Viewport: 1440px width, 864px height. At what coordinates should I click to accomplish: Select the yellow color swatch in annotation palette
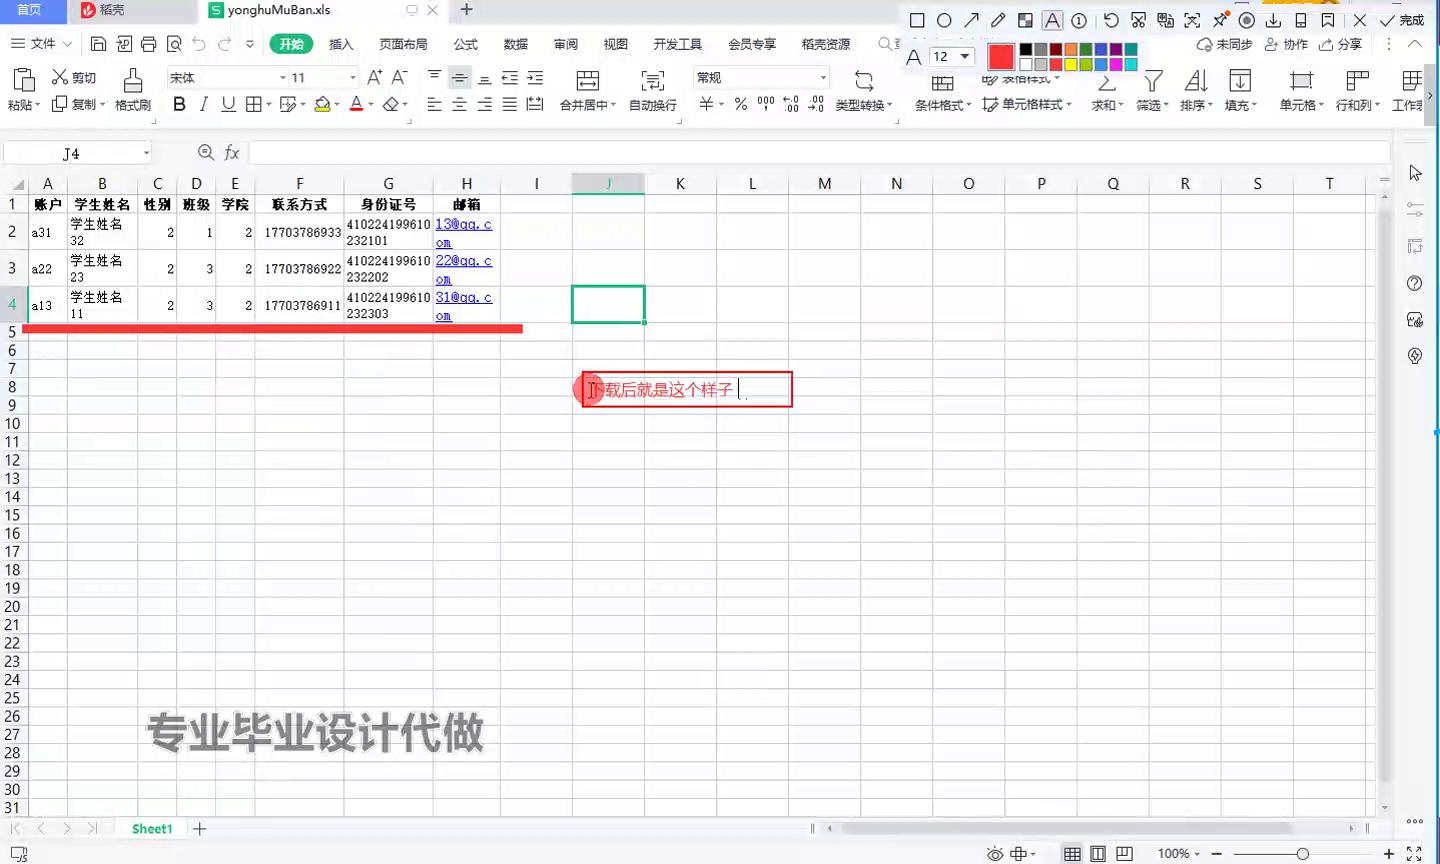point(1070,65)
